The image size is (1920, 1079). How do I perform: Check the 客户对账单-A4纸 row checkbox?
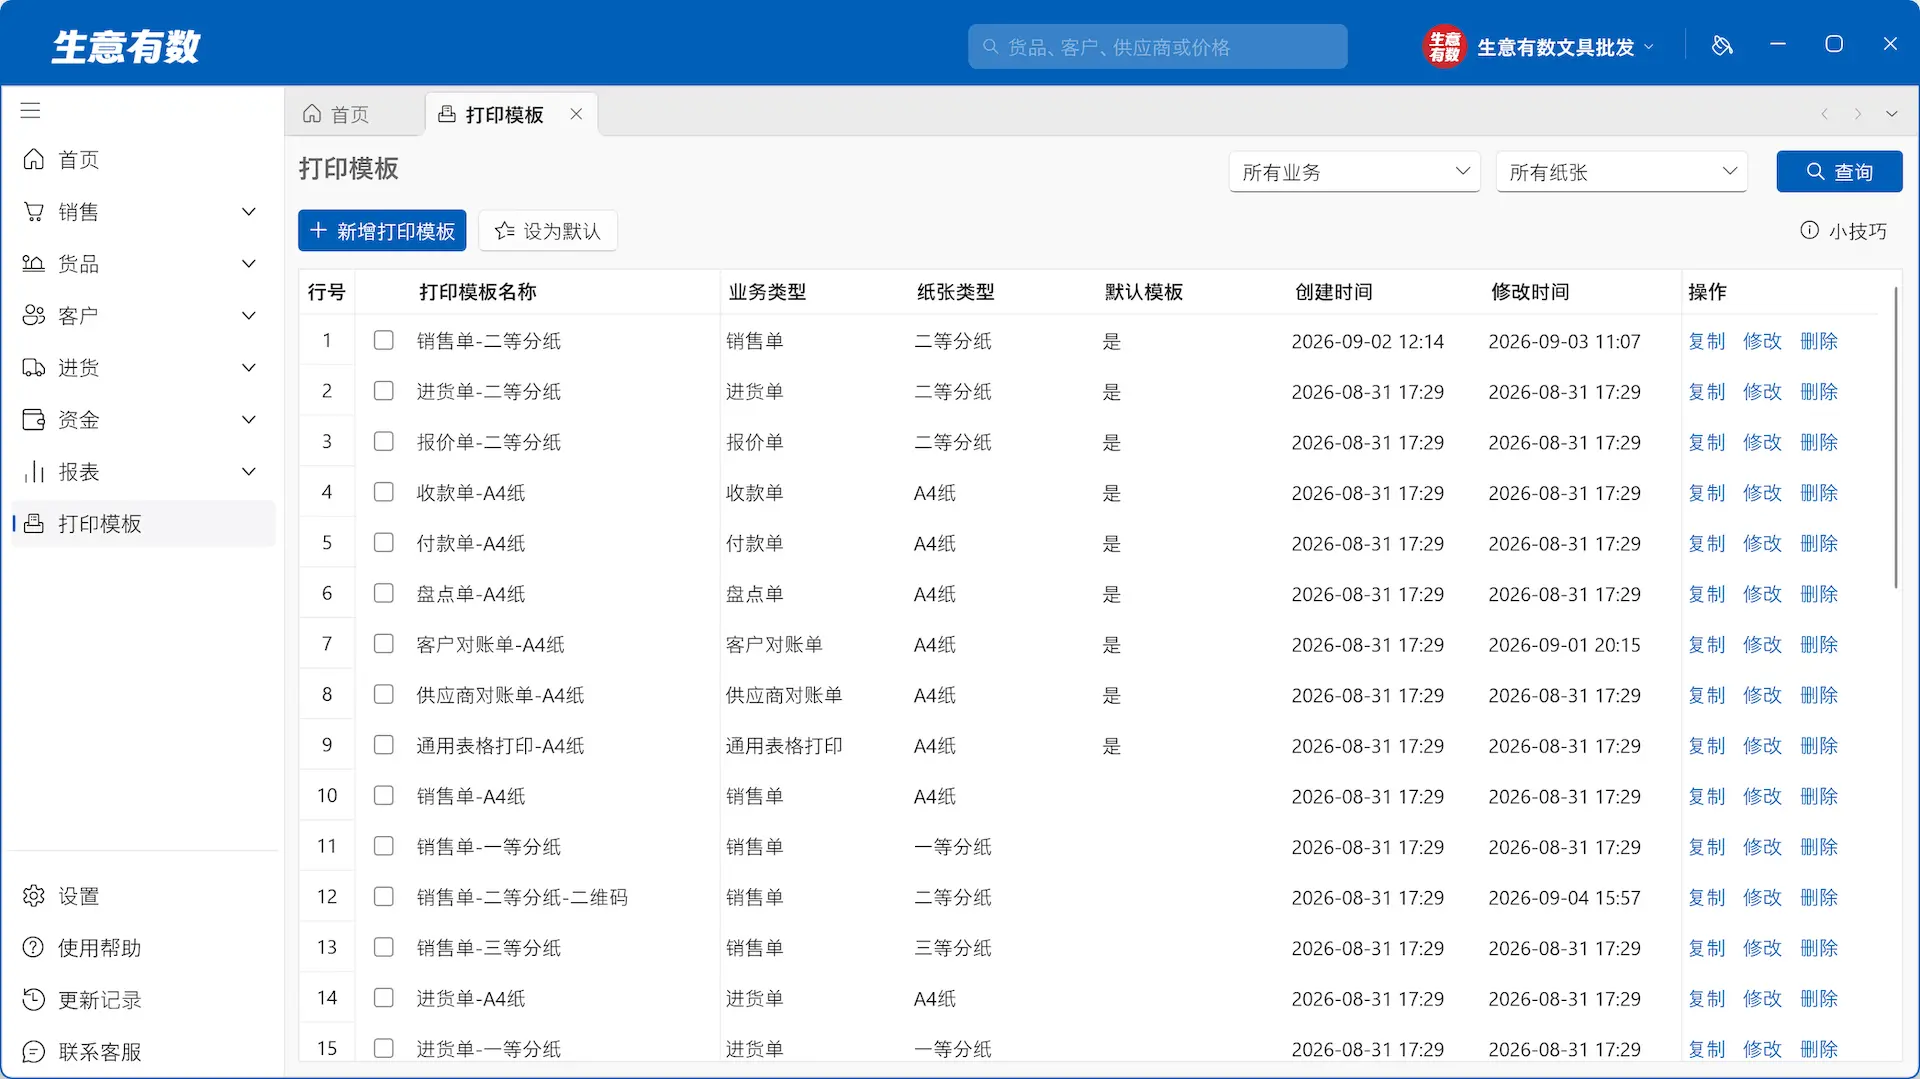pos(384,644)
